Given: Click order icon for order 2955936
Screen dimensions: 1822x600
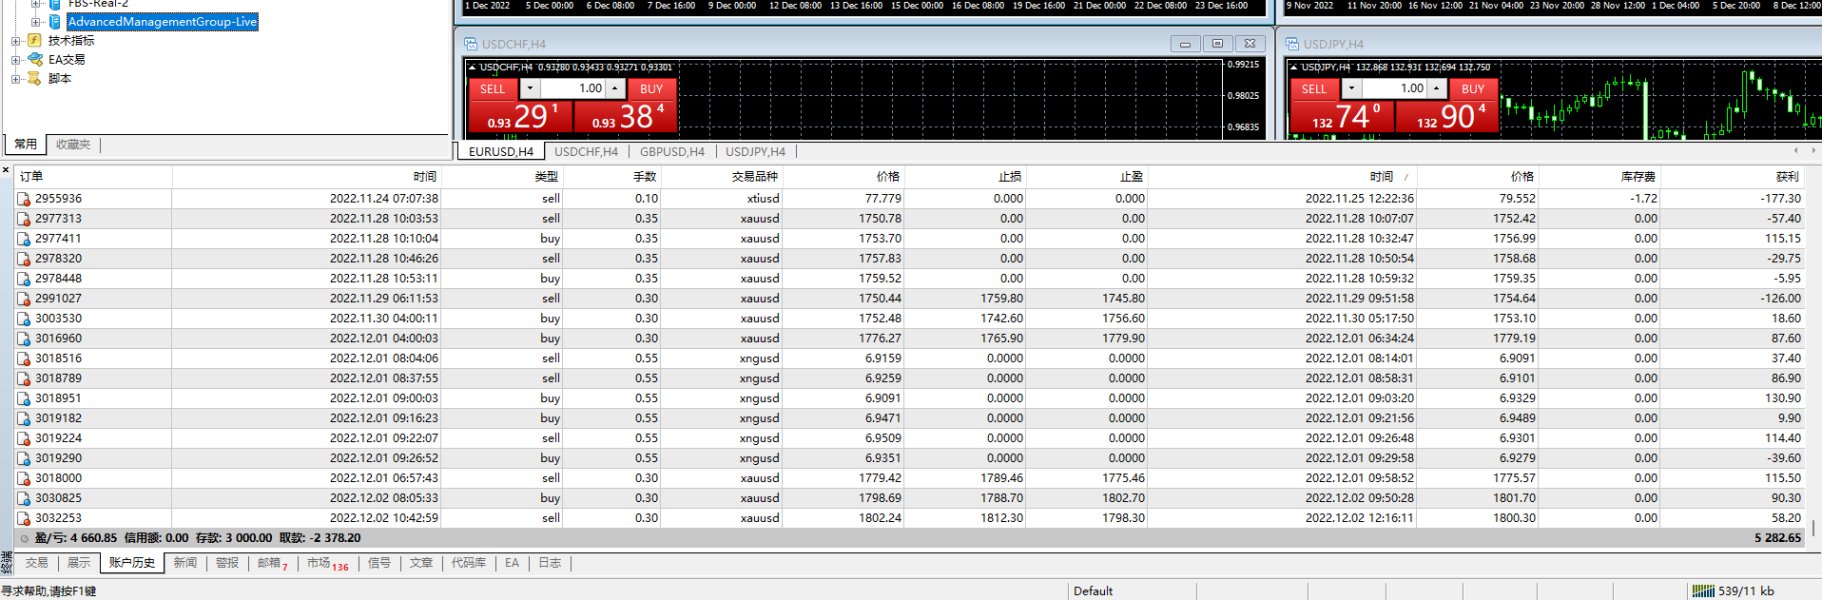Looking at the screenshot, I should 24,199.
